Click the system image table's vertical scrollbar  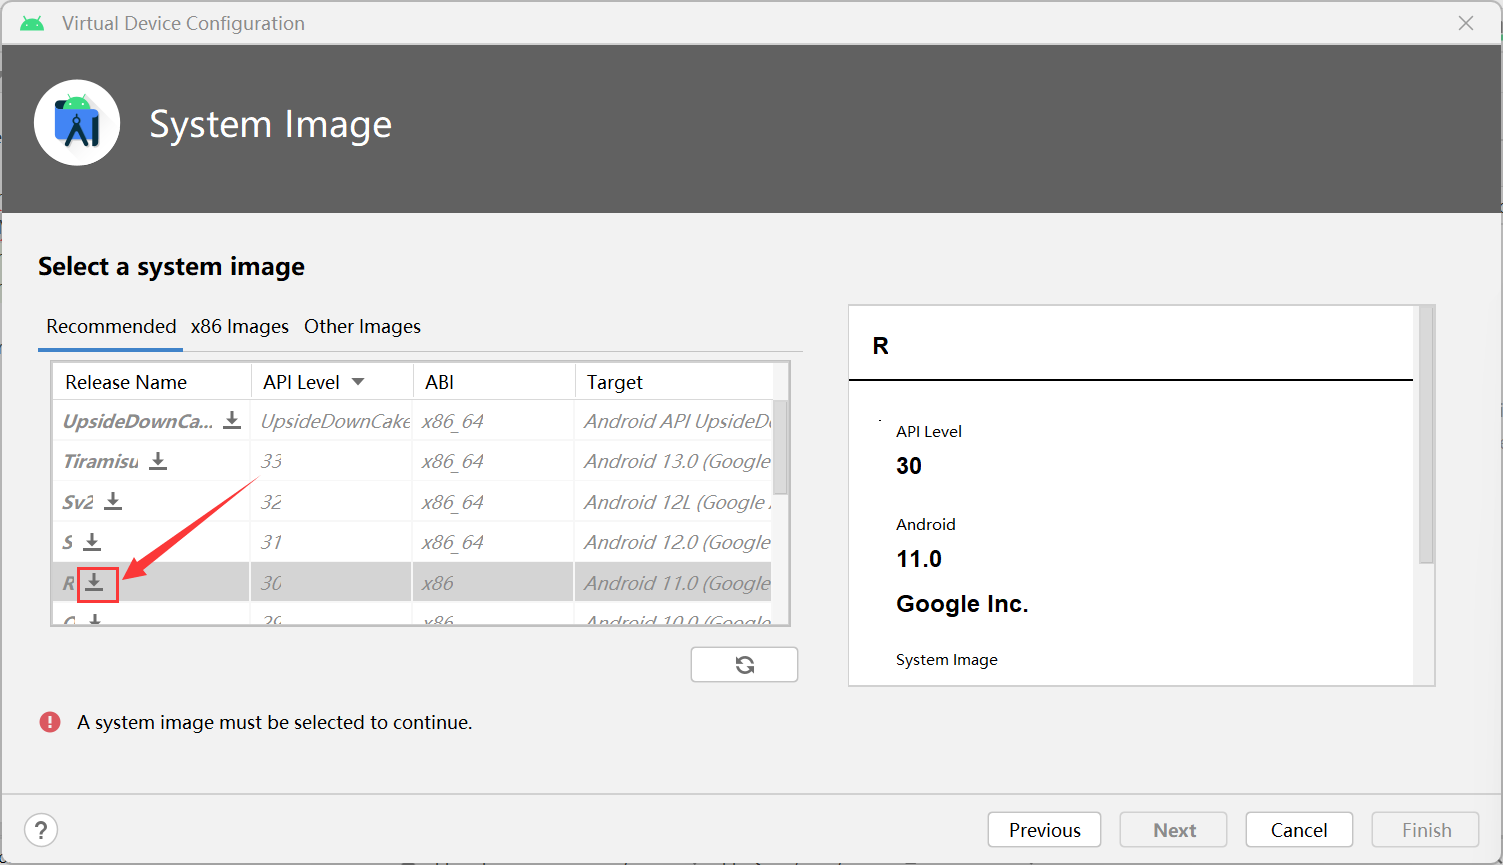coord(781,447)
